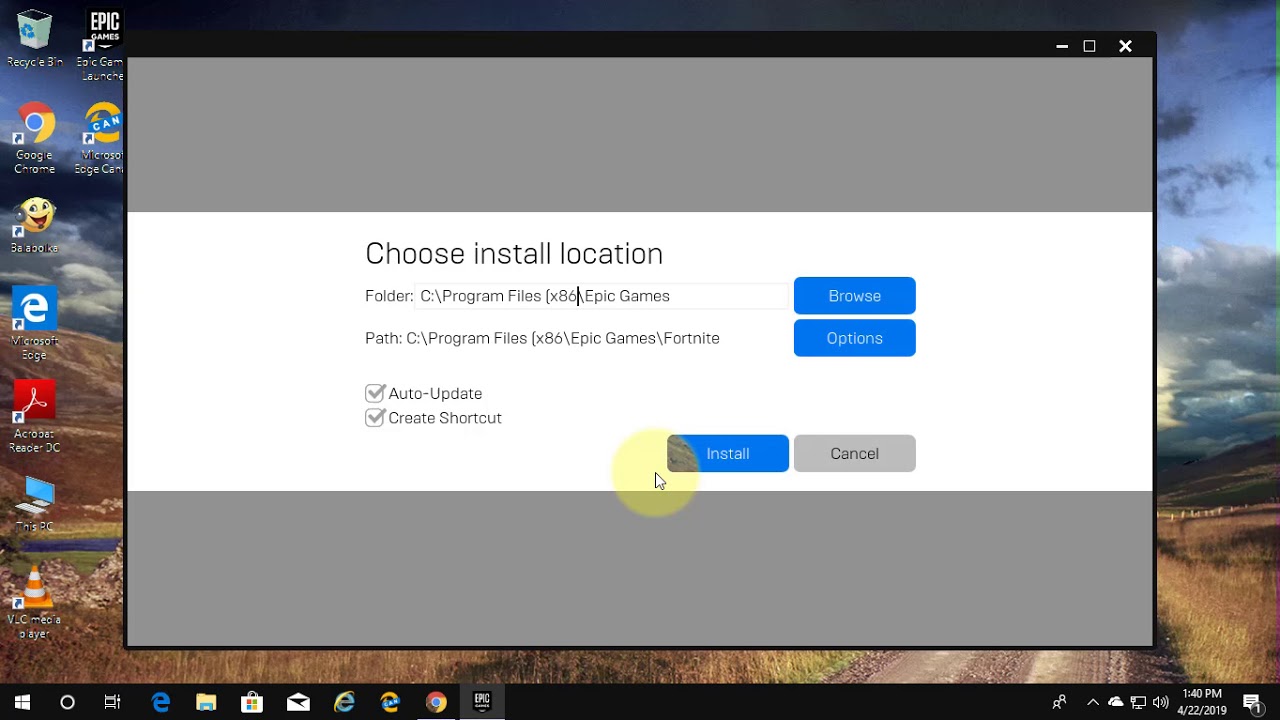Open the Action Center notifications icon

coord(1252,702)
